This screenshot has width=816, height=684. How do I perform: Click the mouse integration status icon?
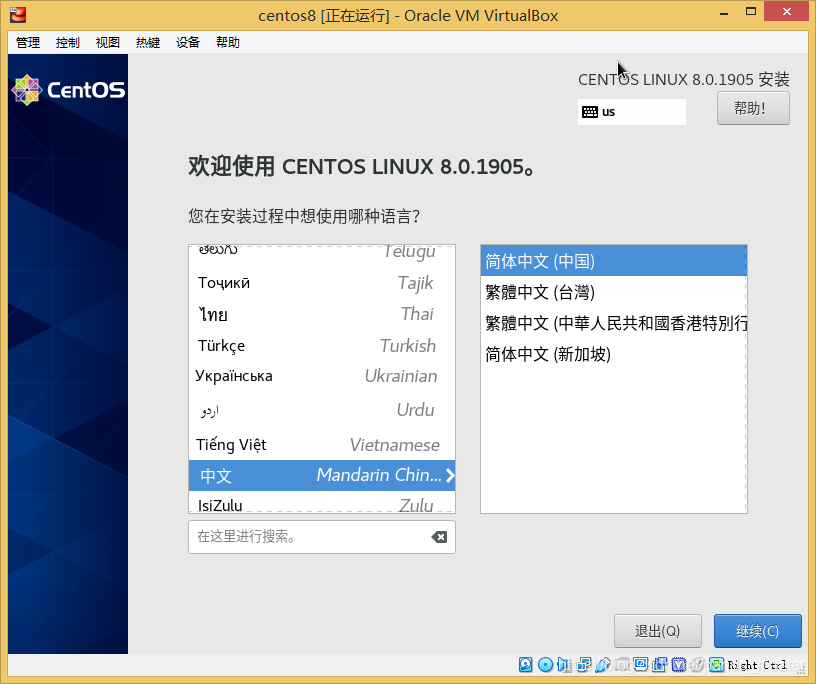(698, 665)
